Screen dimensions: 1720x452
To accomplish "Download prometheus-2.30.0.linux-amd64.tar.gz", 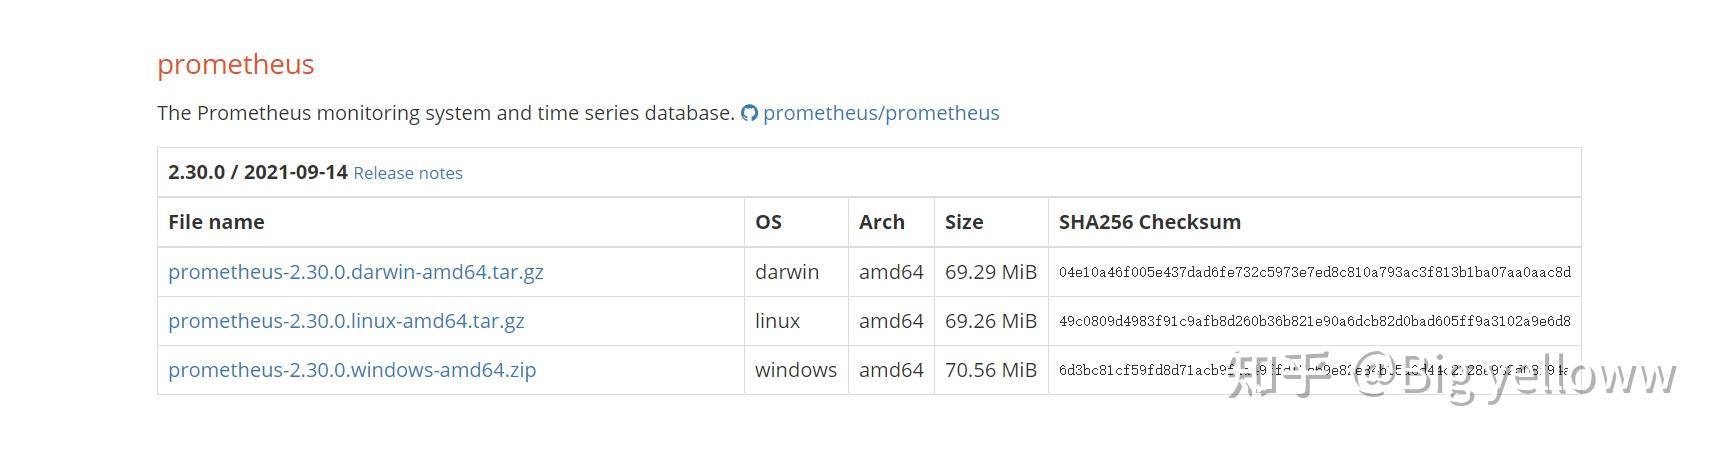I will tap(346, 321).
